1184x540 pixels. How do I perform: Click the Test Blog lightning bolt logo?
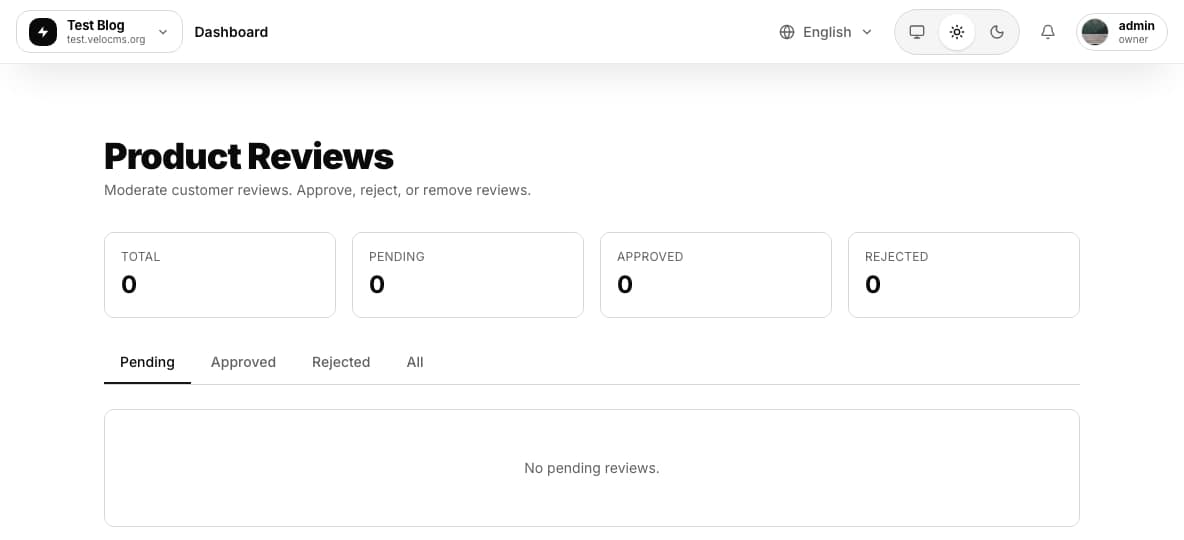pyautogui.click(x=43, y=32)
